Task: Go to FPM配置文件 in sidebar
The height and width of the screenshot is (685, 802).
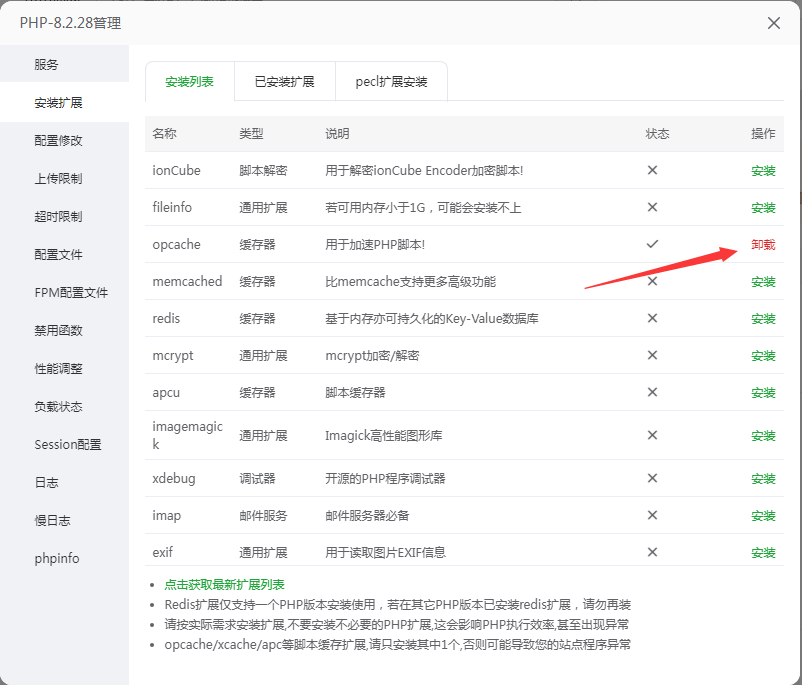Action: point(71,293)
